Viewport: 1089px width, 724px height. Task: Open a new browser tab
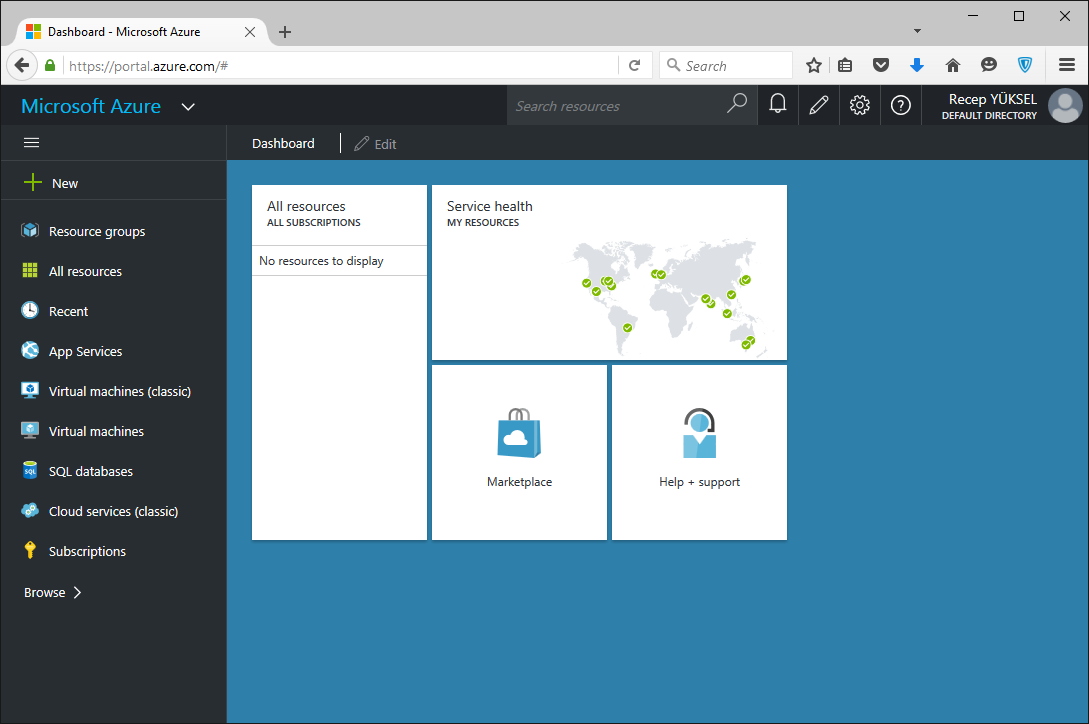click(x=285, y=32)
